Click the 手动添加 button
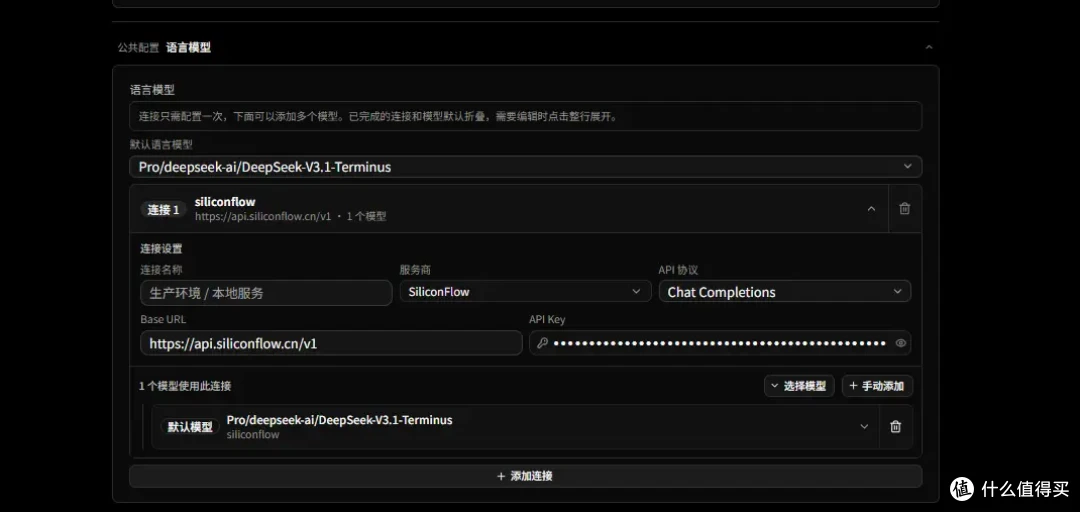This screenshot has width=1080, height=512. coord(877,386)
